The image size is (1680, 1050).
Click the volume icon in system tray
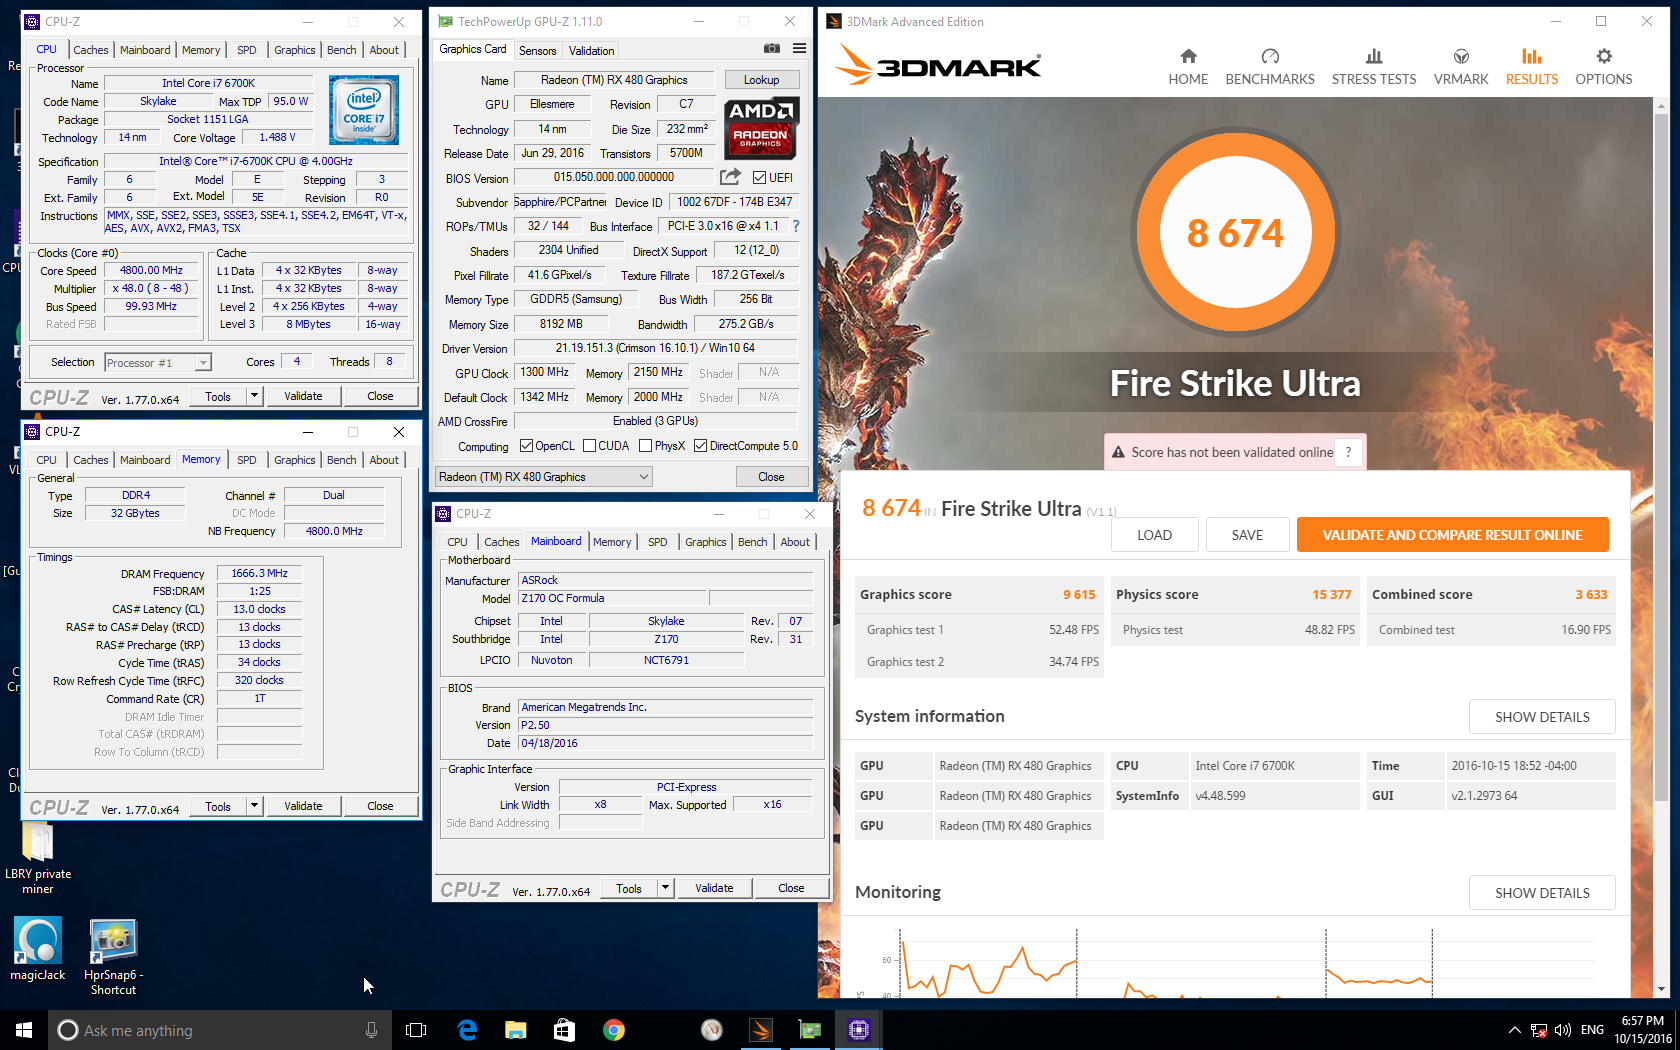(x=1563, y=1030)
